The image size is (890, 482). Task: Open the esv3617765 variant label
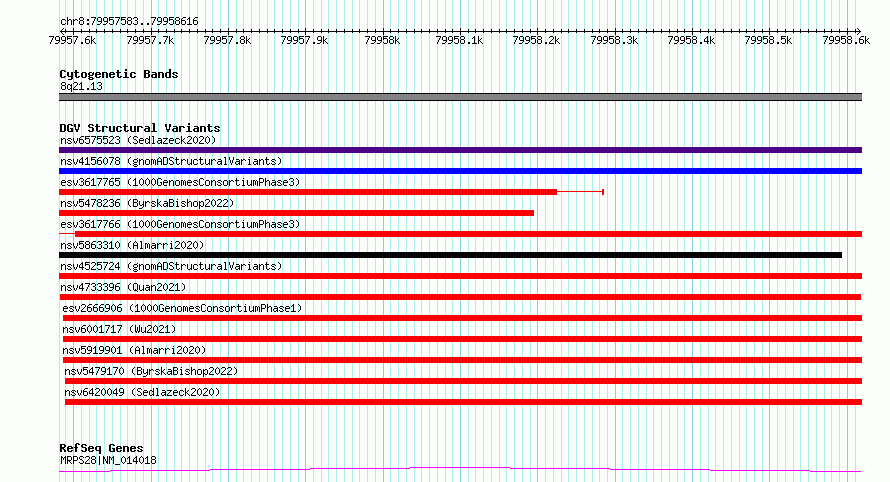click(180, 182)
